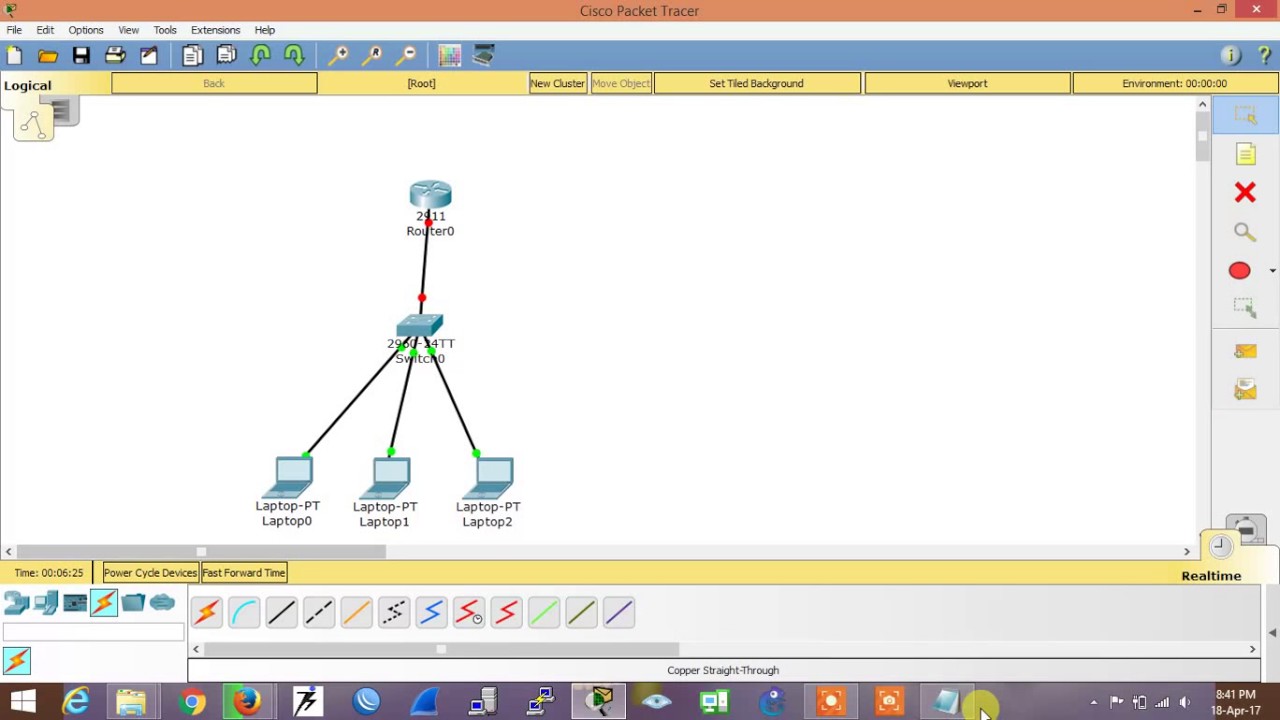Open the custom devices dialog icon

coord(483,56)
